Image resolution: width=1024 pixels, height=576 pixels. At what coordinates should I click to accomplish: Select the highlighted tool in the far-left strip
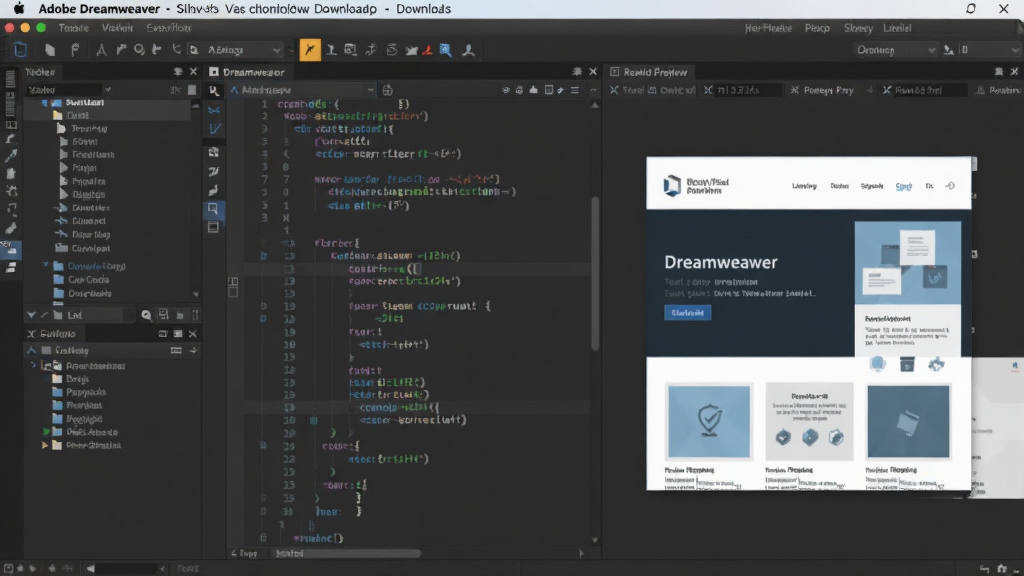[11, 249]
